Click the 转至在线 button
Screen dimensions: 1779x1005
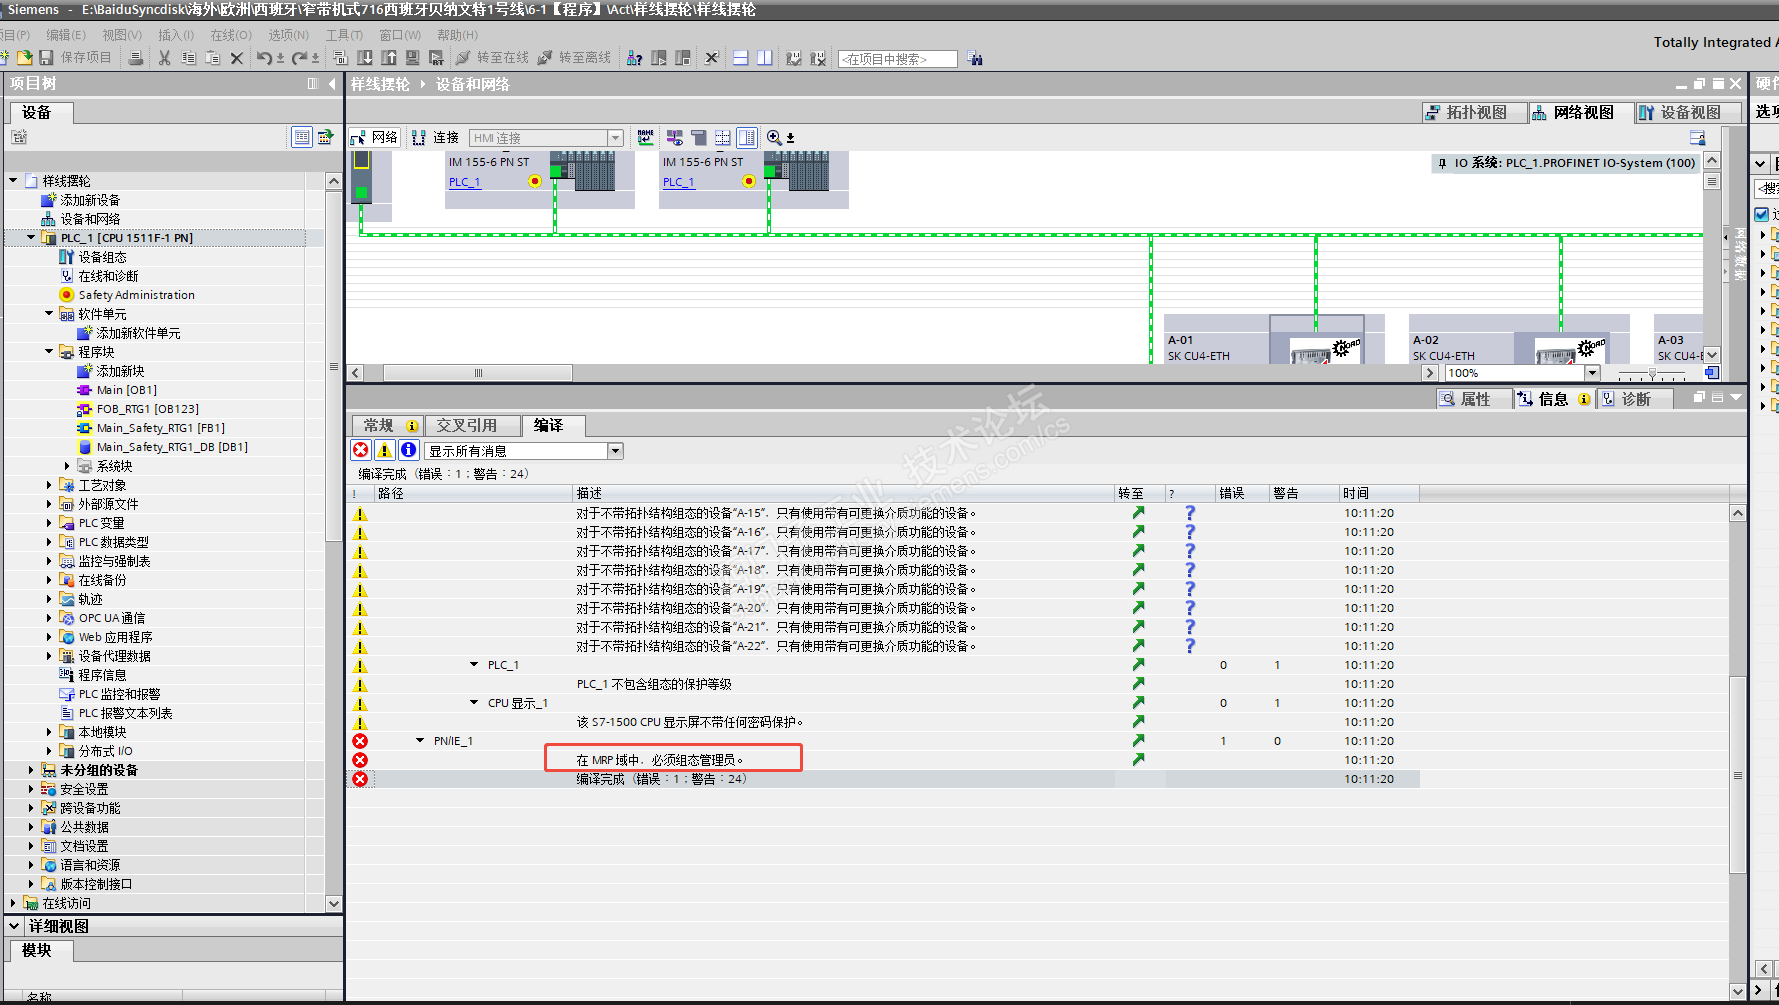click(x=492, y=58)
